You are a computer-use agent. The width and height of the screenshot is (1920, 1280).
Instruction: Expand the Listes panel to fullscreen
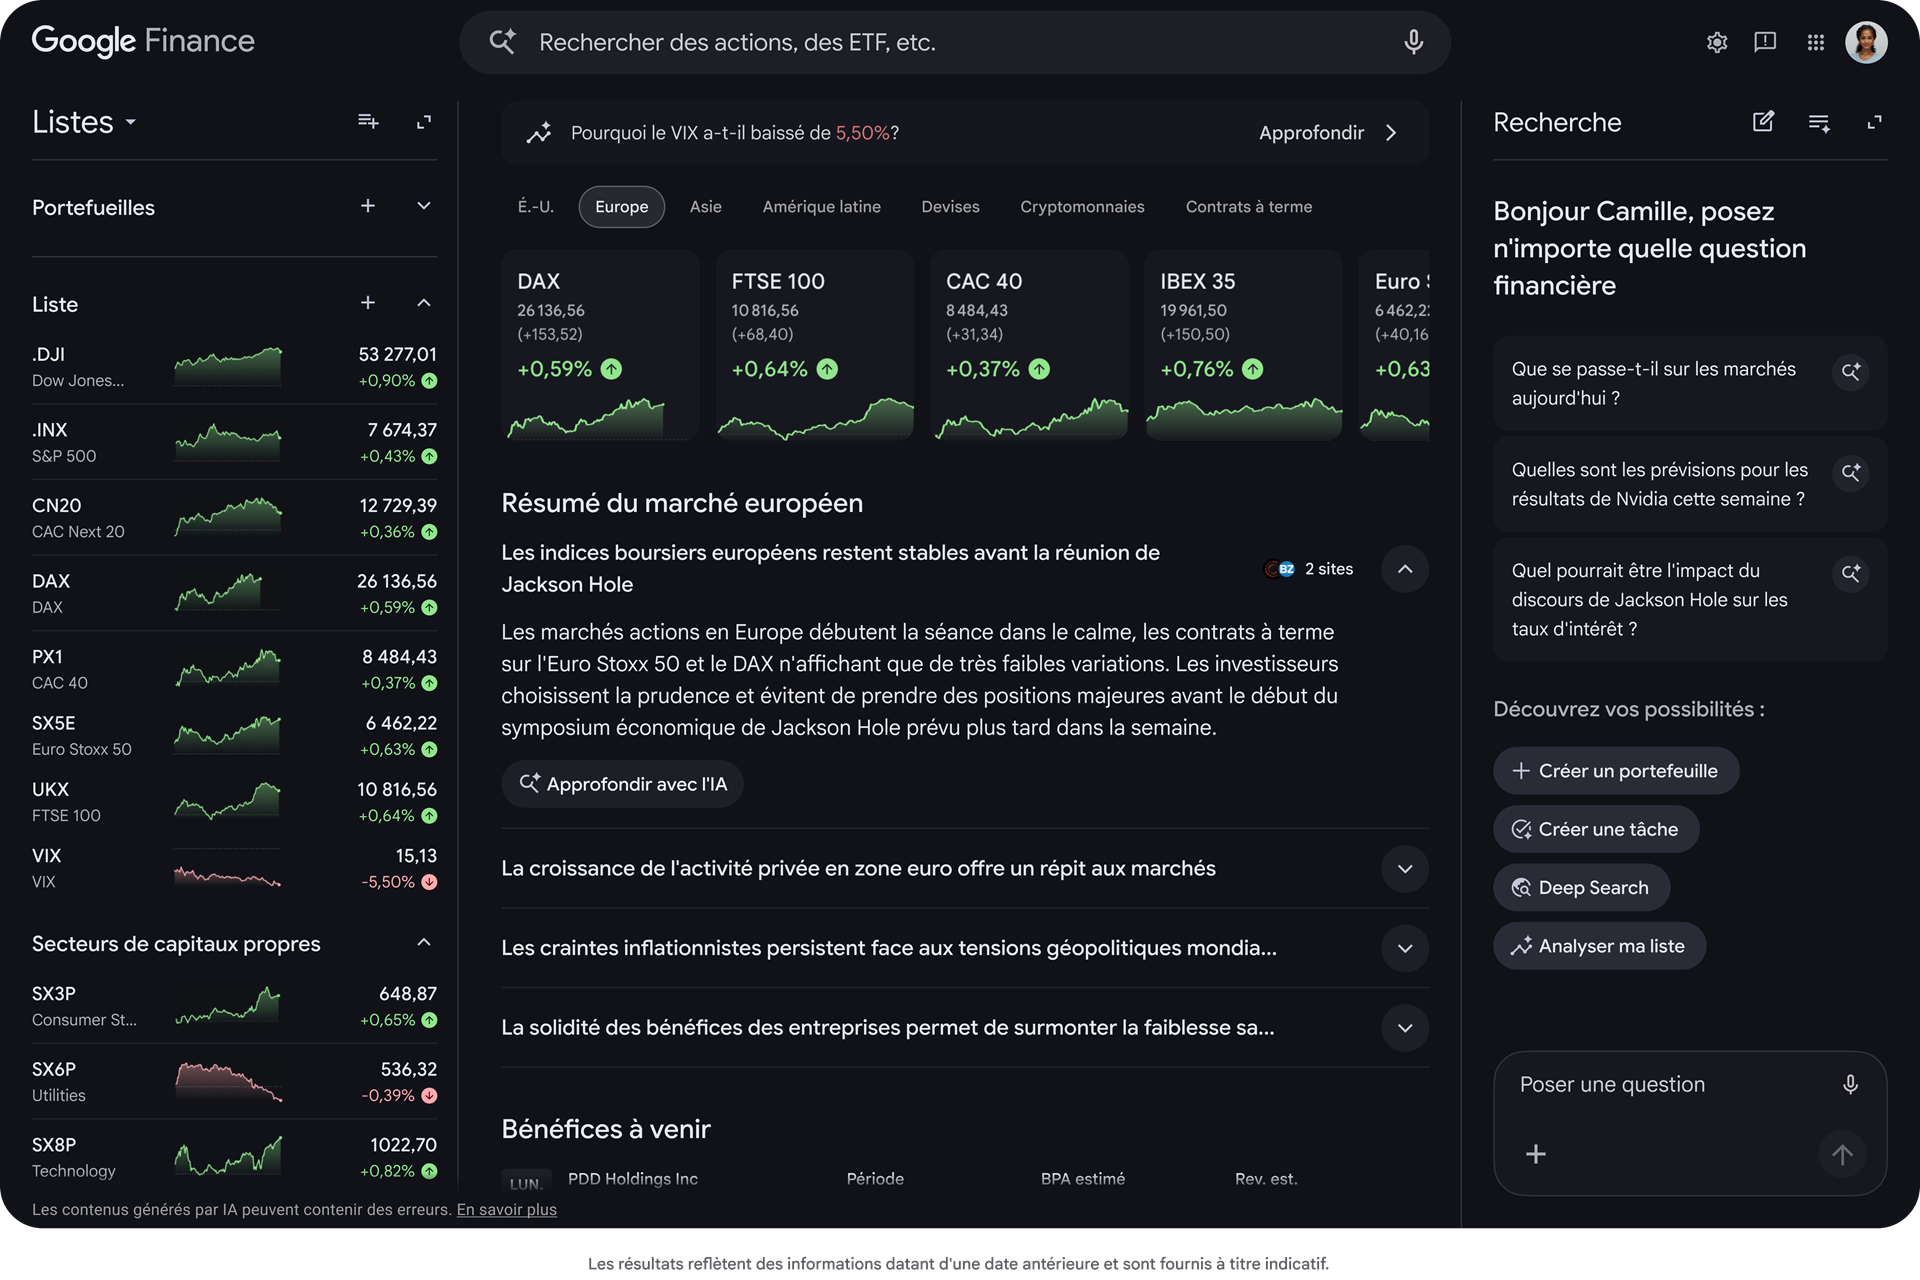point(424,121)
